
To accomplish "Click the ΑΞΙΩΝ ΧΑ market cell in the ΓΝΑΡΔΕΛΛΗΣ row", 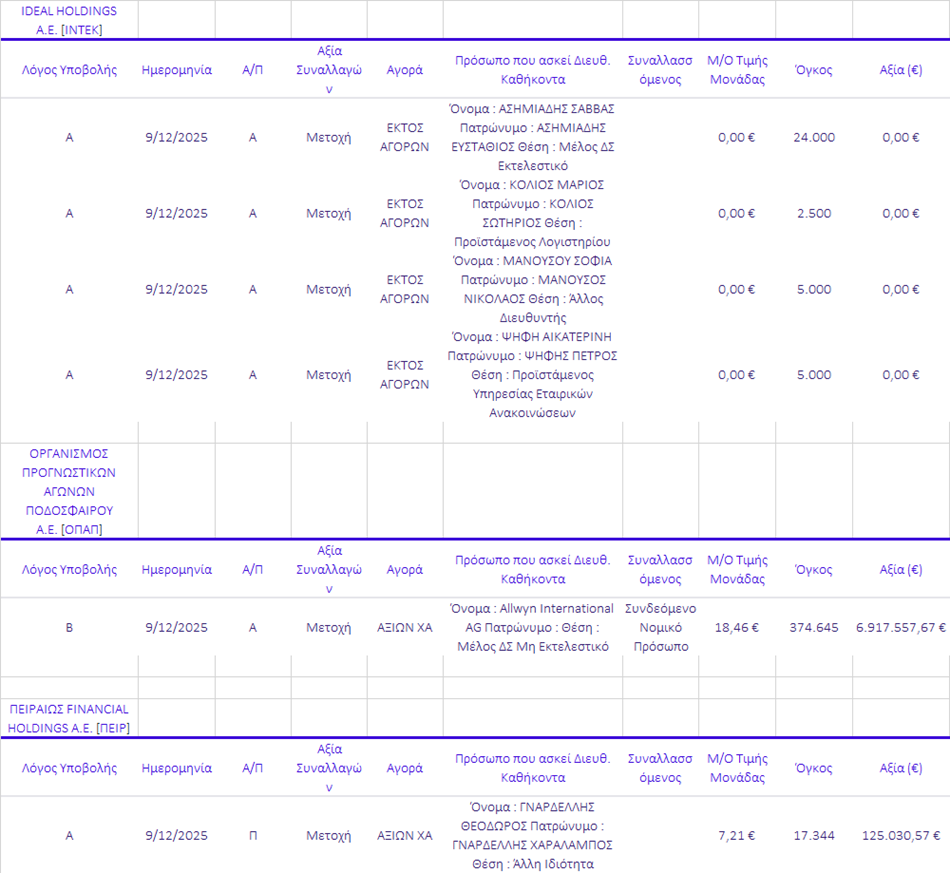I will click(404, 835).
